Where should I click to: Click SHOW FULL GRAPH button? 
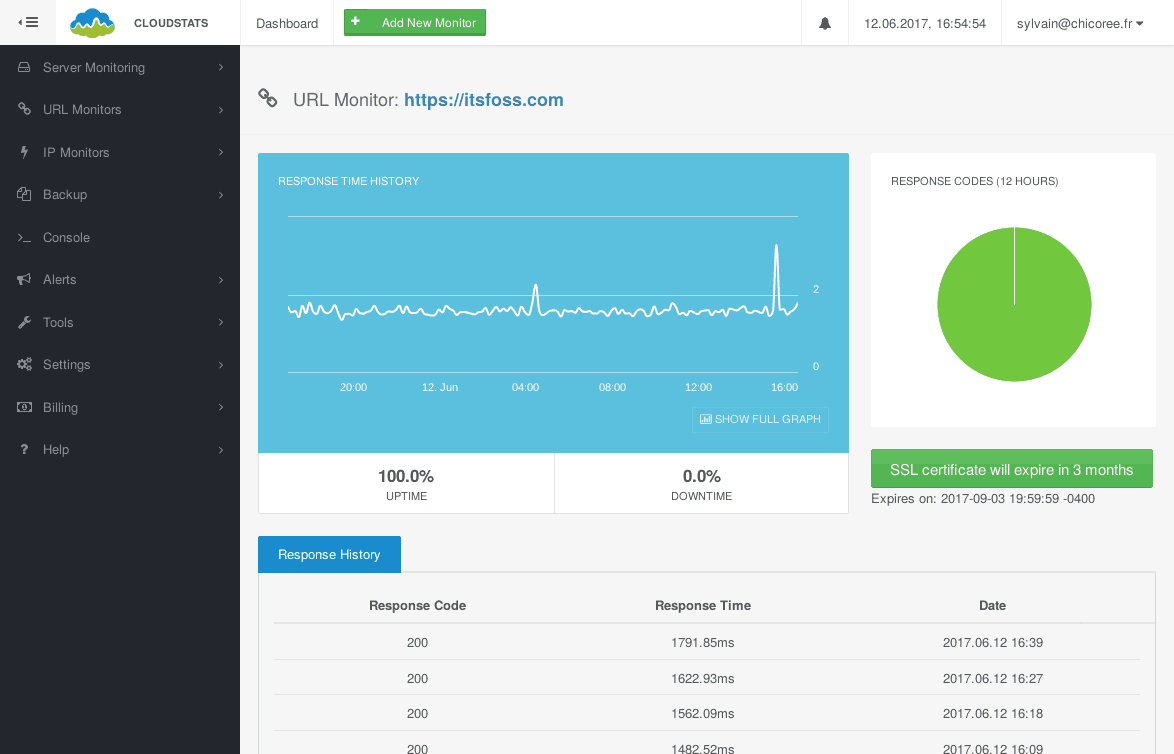(760, 419)
